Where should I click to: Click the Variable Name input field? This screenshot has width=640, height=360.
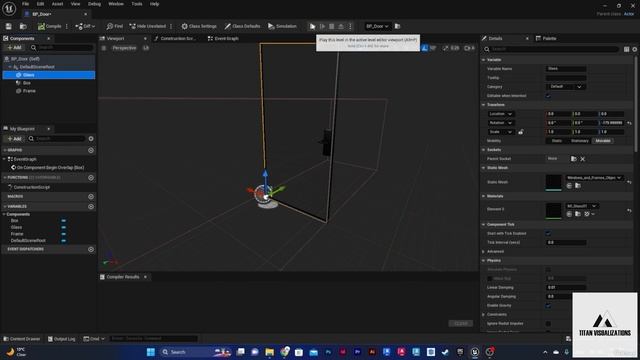click(566, 69)
